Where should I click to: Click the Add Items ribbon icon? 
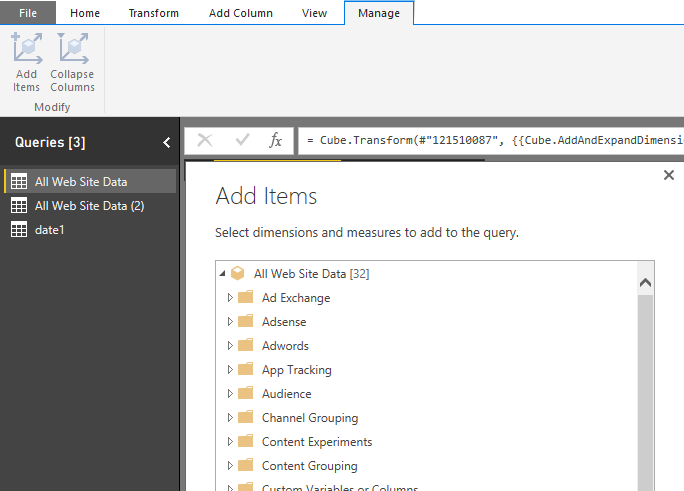pyautogui.click(x=26, y=48)
